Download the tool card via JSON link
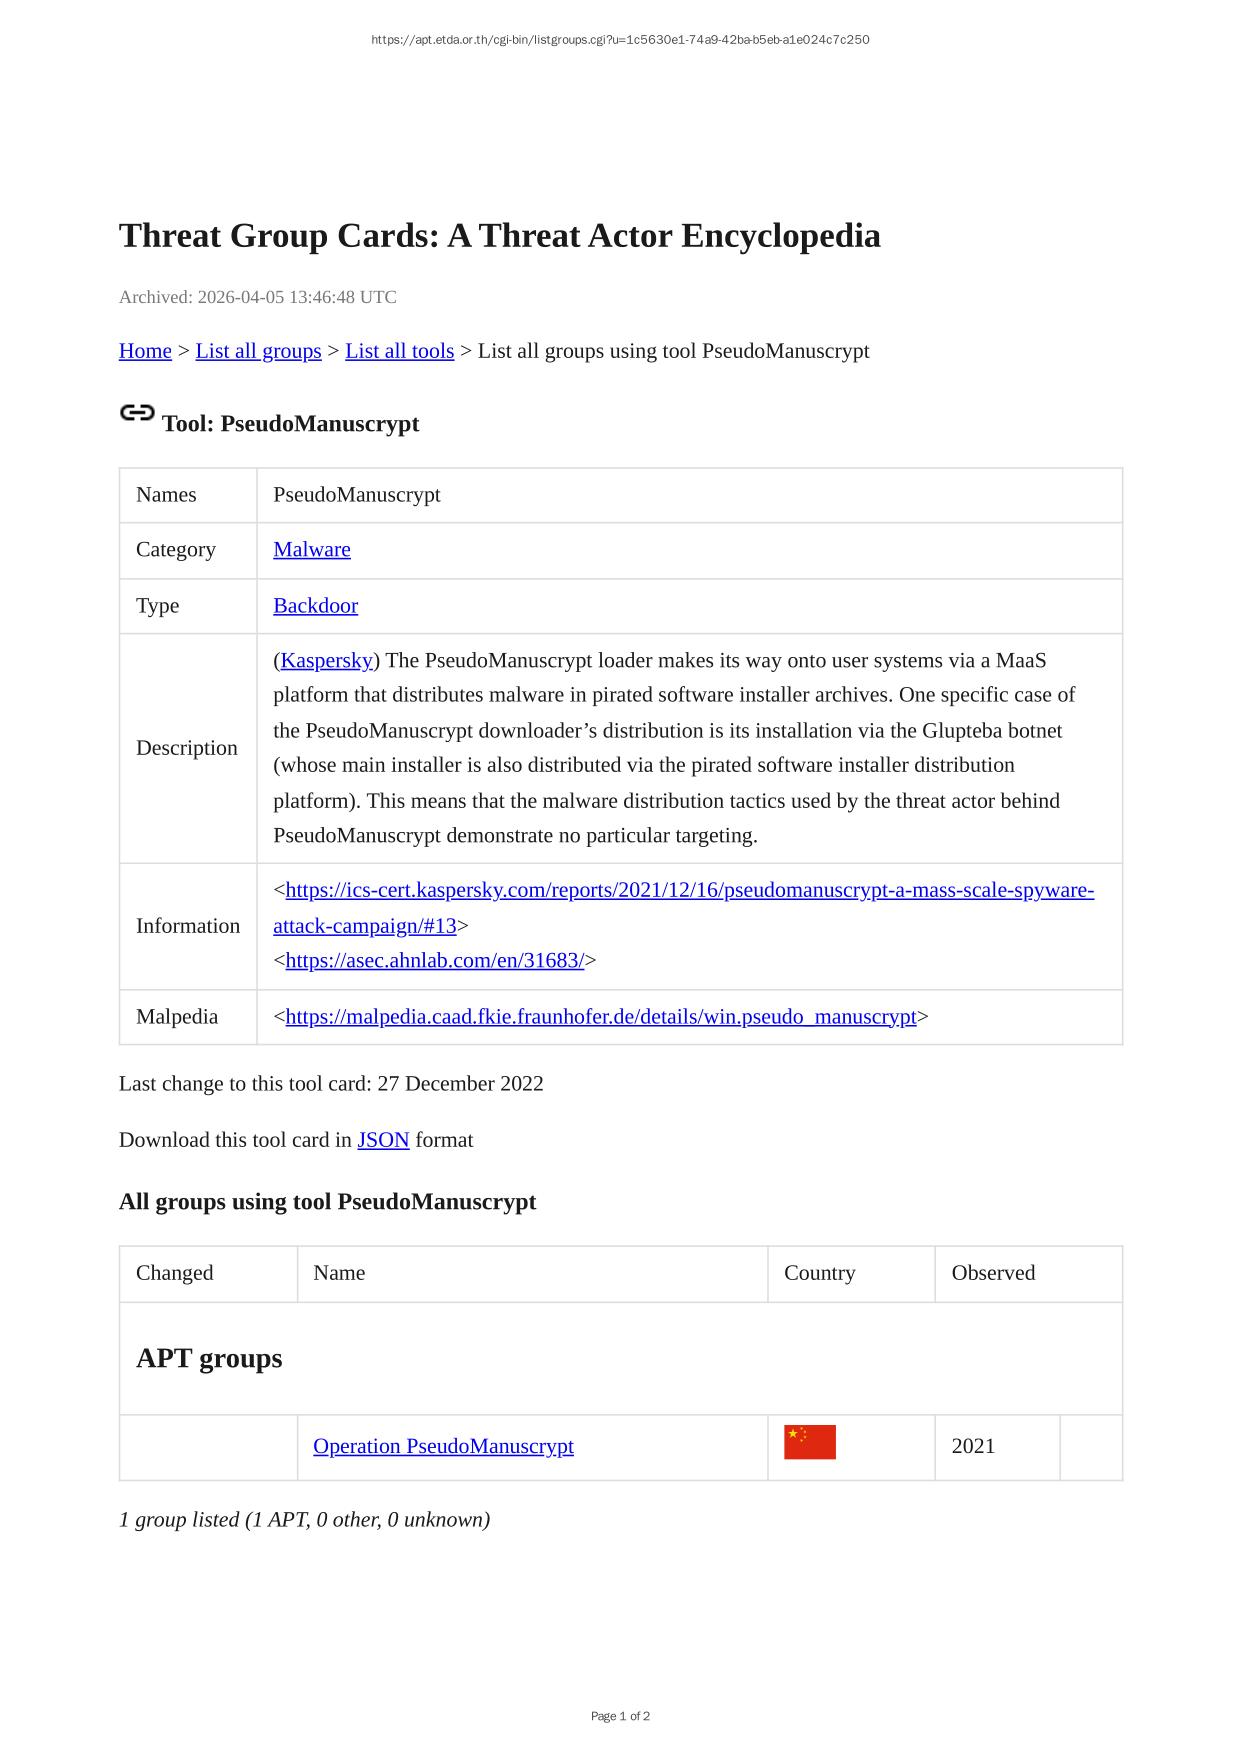Image resolution: width=1242 pixels, height=1756 pixels. coord(383,1140)
